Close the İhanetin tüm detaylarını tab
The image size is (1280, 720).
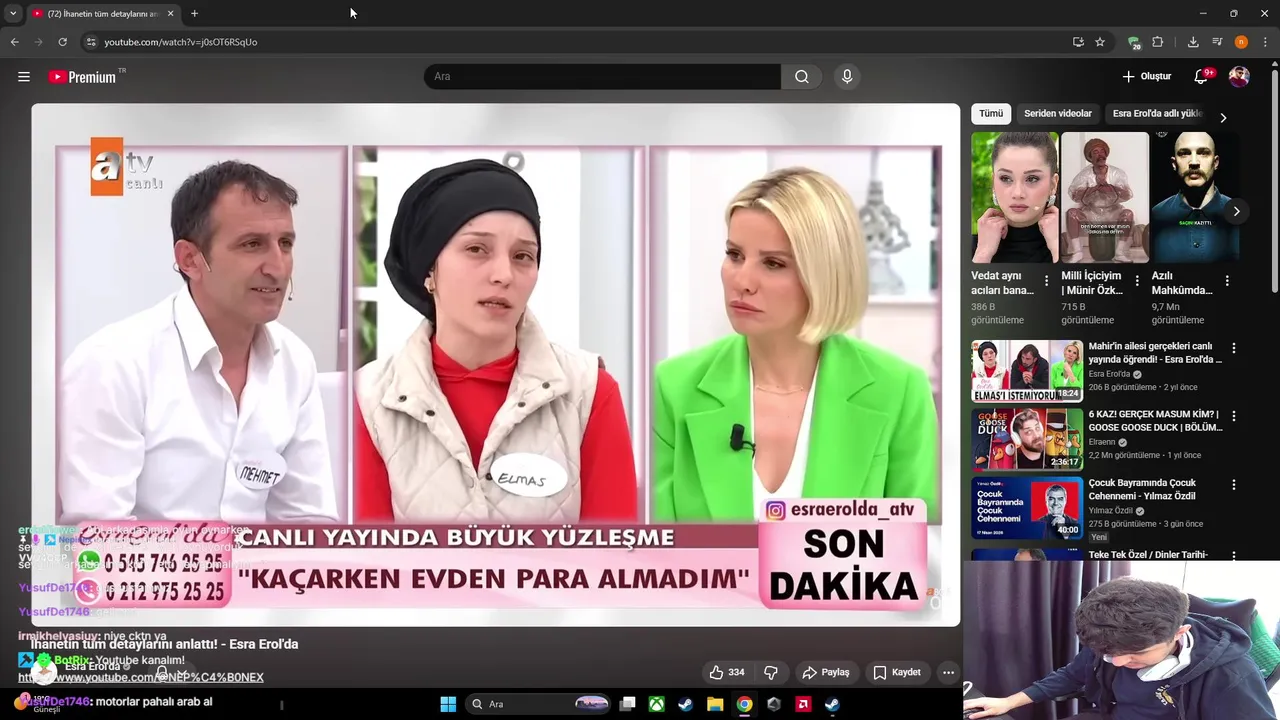[170, 13]
